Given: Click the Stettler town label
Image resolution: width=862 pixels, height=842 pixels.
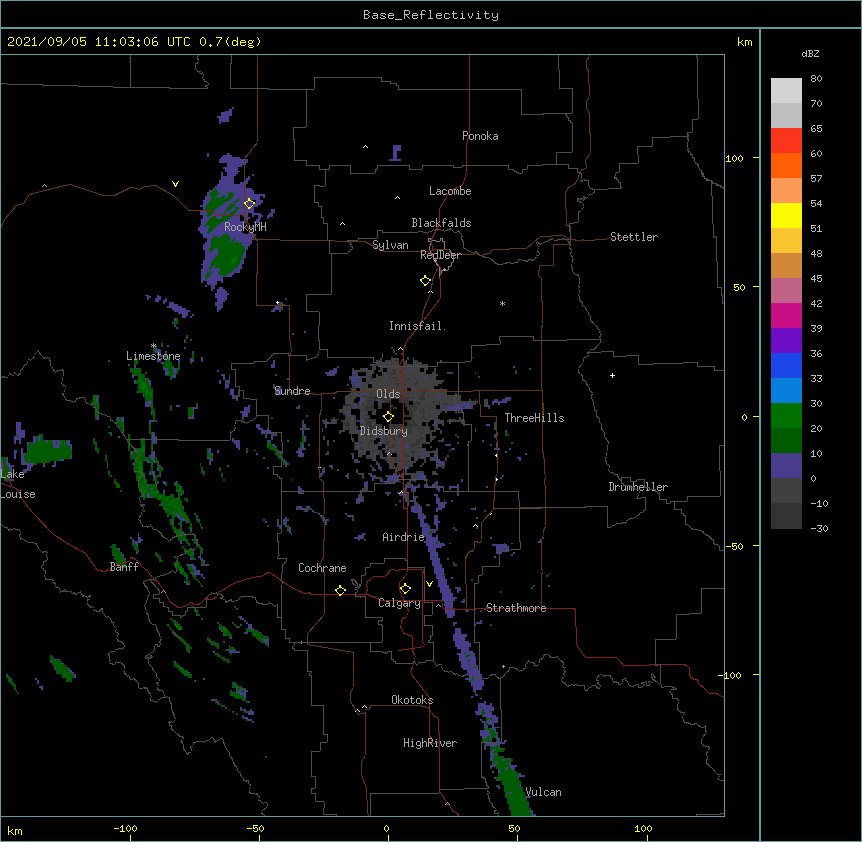Looking at the screenshot, I should [x=633, y=237].
